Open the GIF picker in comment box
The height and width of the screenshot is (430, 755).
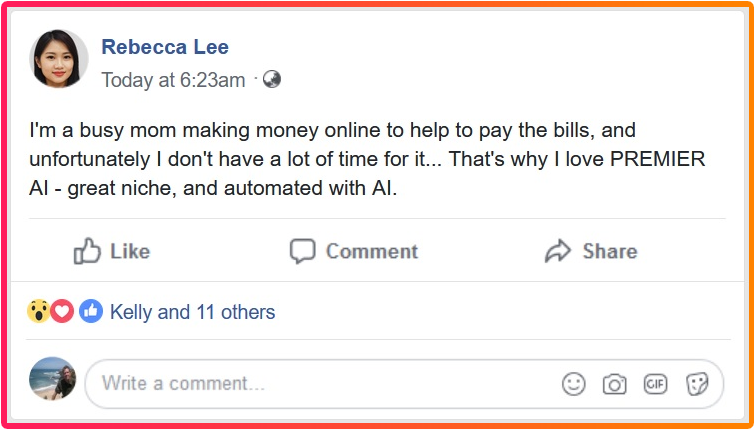655,384
